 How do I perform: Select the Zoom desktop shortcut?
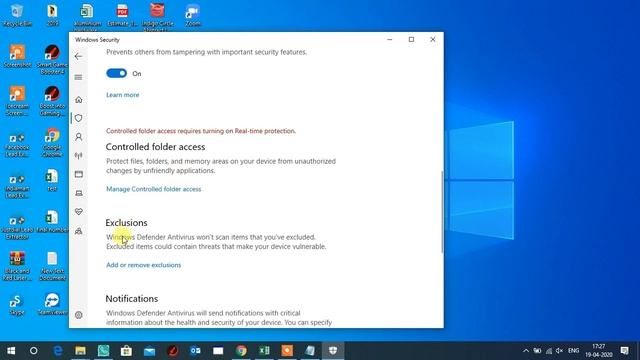[x=193, y=15]
